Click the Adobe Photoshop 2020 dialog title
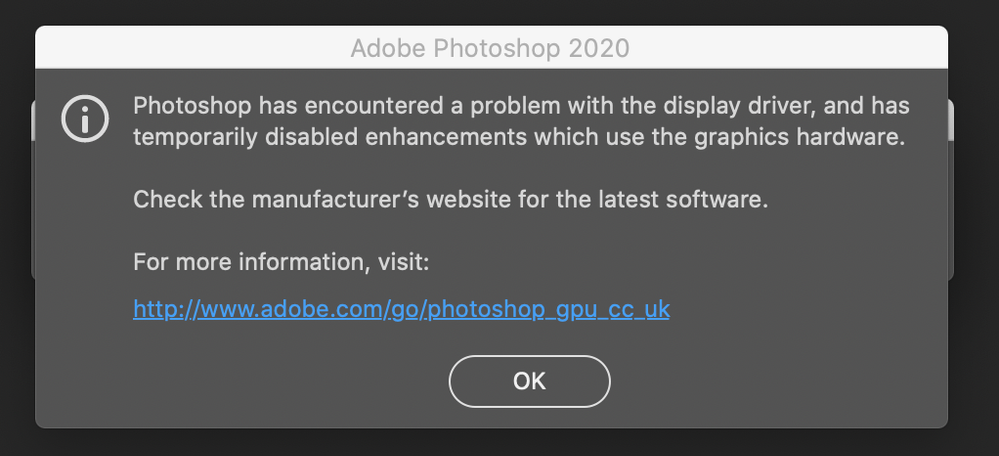Image resolution: width=999 pixels, height=456 pixels. pyautogui.click(x=490, y=48)
